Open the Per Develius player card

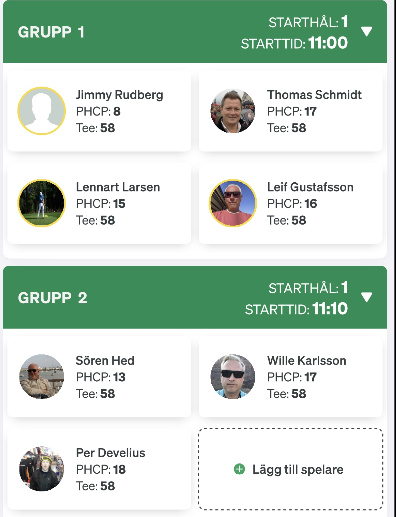tap(99, 469)
